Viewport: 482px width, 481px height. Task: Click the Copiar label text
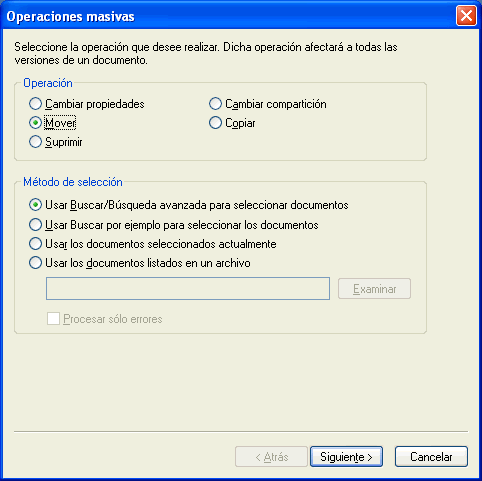(240, 123)
